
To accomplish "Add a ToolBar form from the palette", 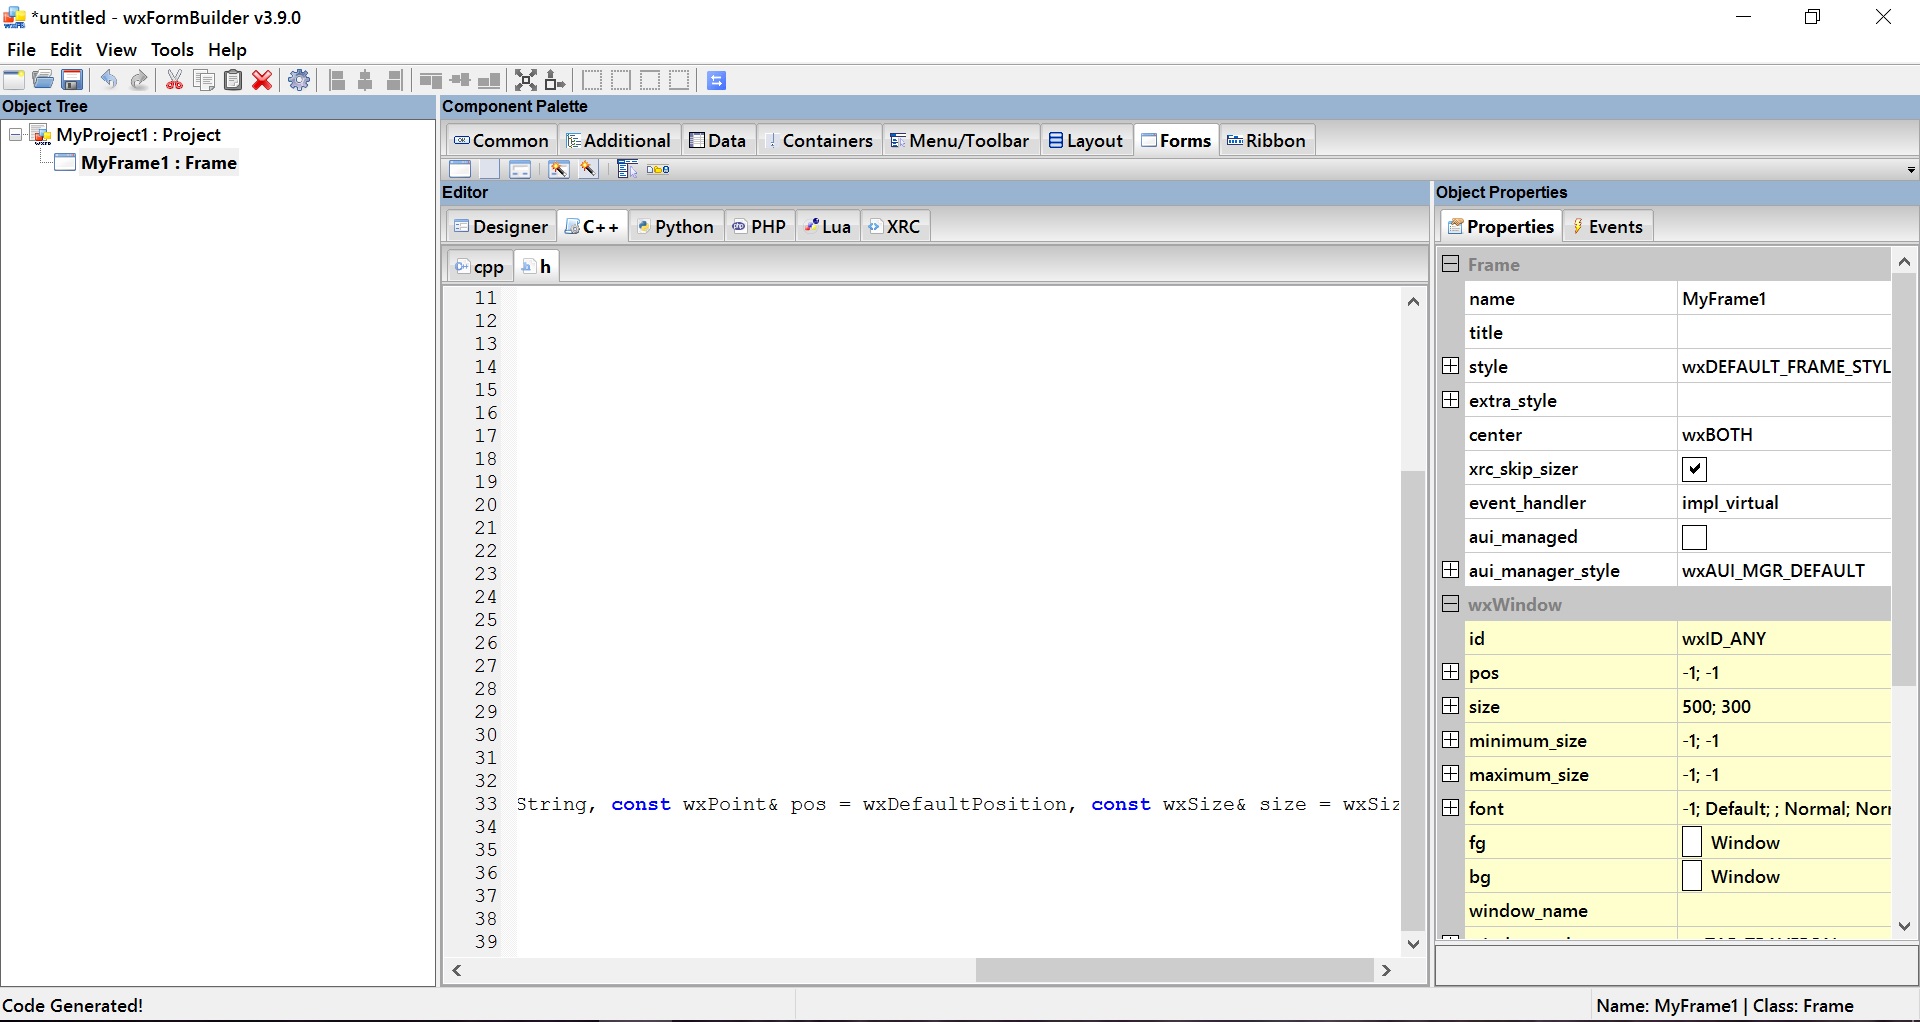I will [x=658, y=169].
